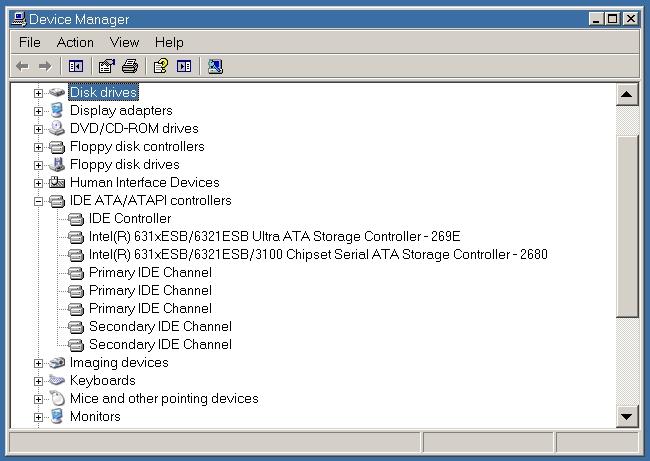Click the Floppy disk drives icon
Image resolution: width=650 pixels, height=461 pixels.
pyautogui.click(x=57, y=165)
